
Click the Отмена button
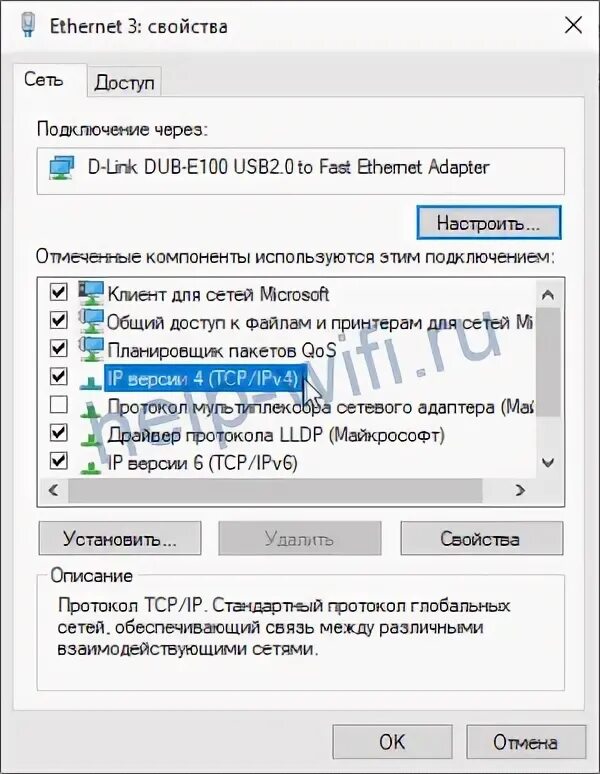(525, 742)
